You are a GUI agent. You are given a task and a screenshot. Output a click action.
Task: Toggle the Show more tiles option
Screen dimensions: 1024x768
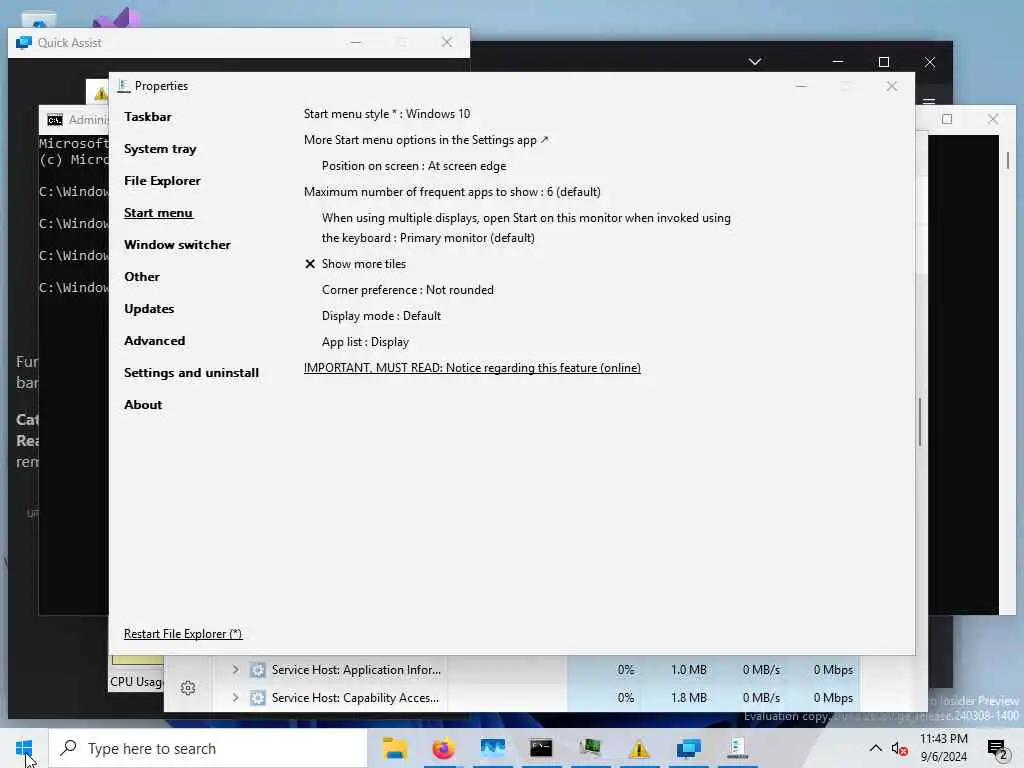[355, 264]
